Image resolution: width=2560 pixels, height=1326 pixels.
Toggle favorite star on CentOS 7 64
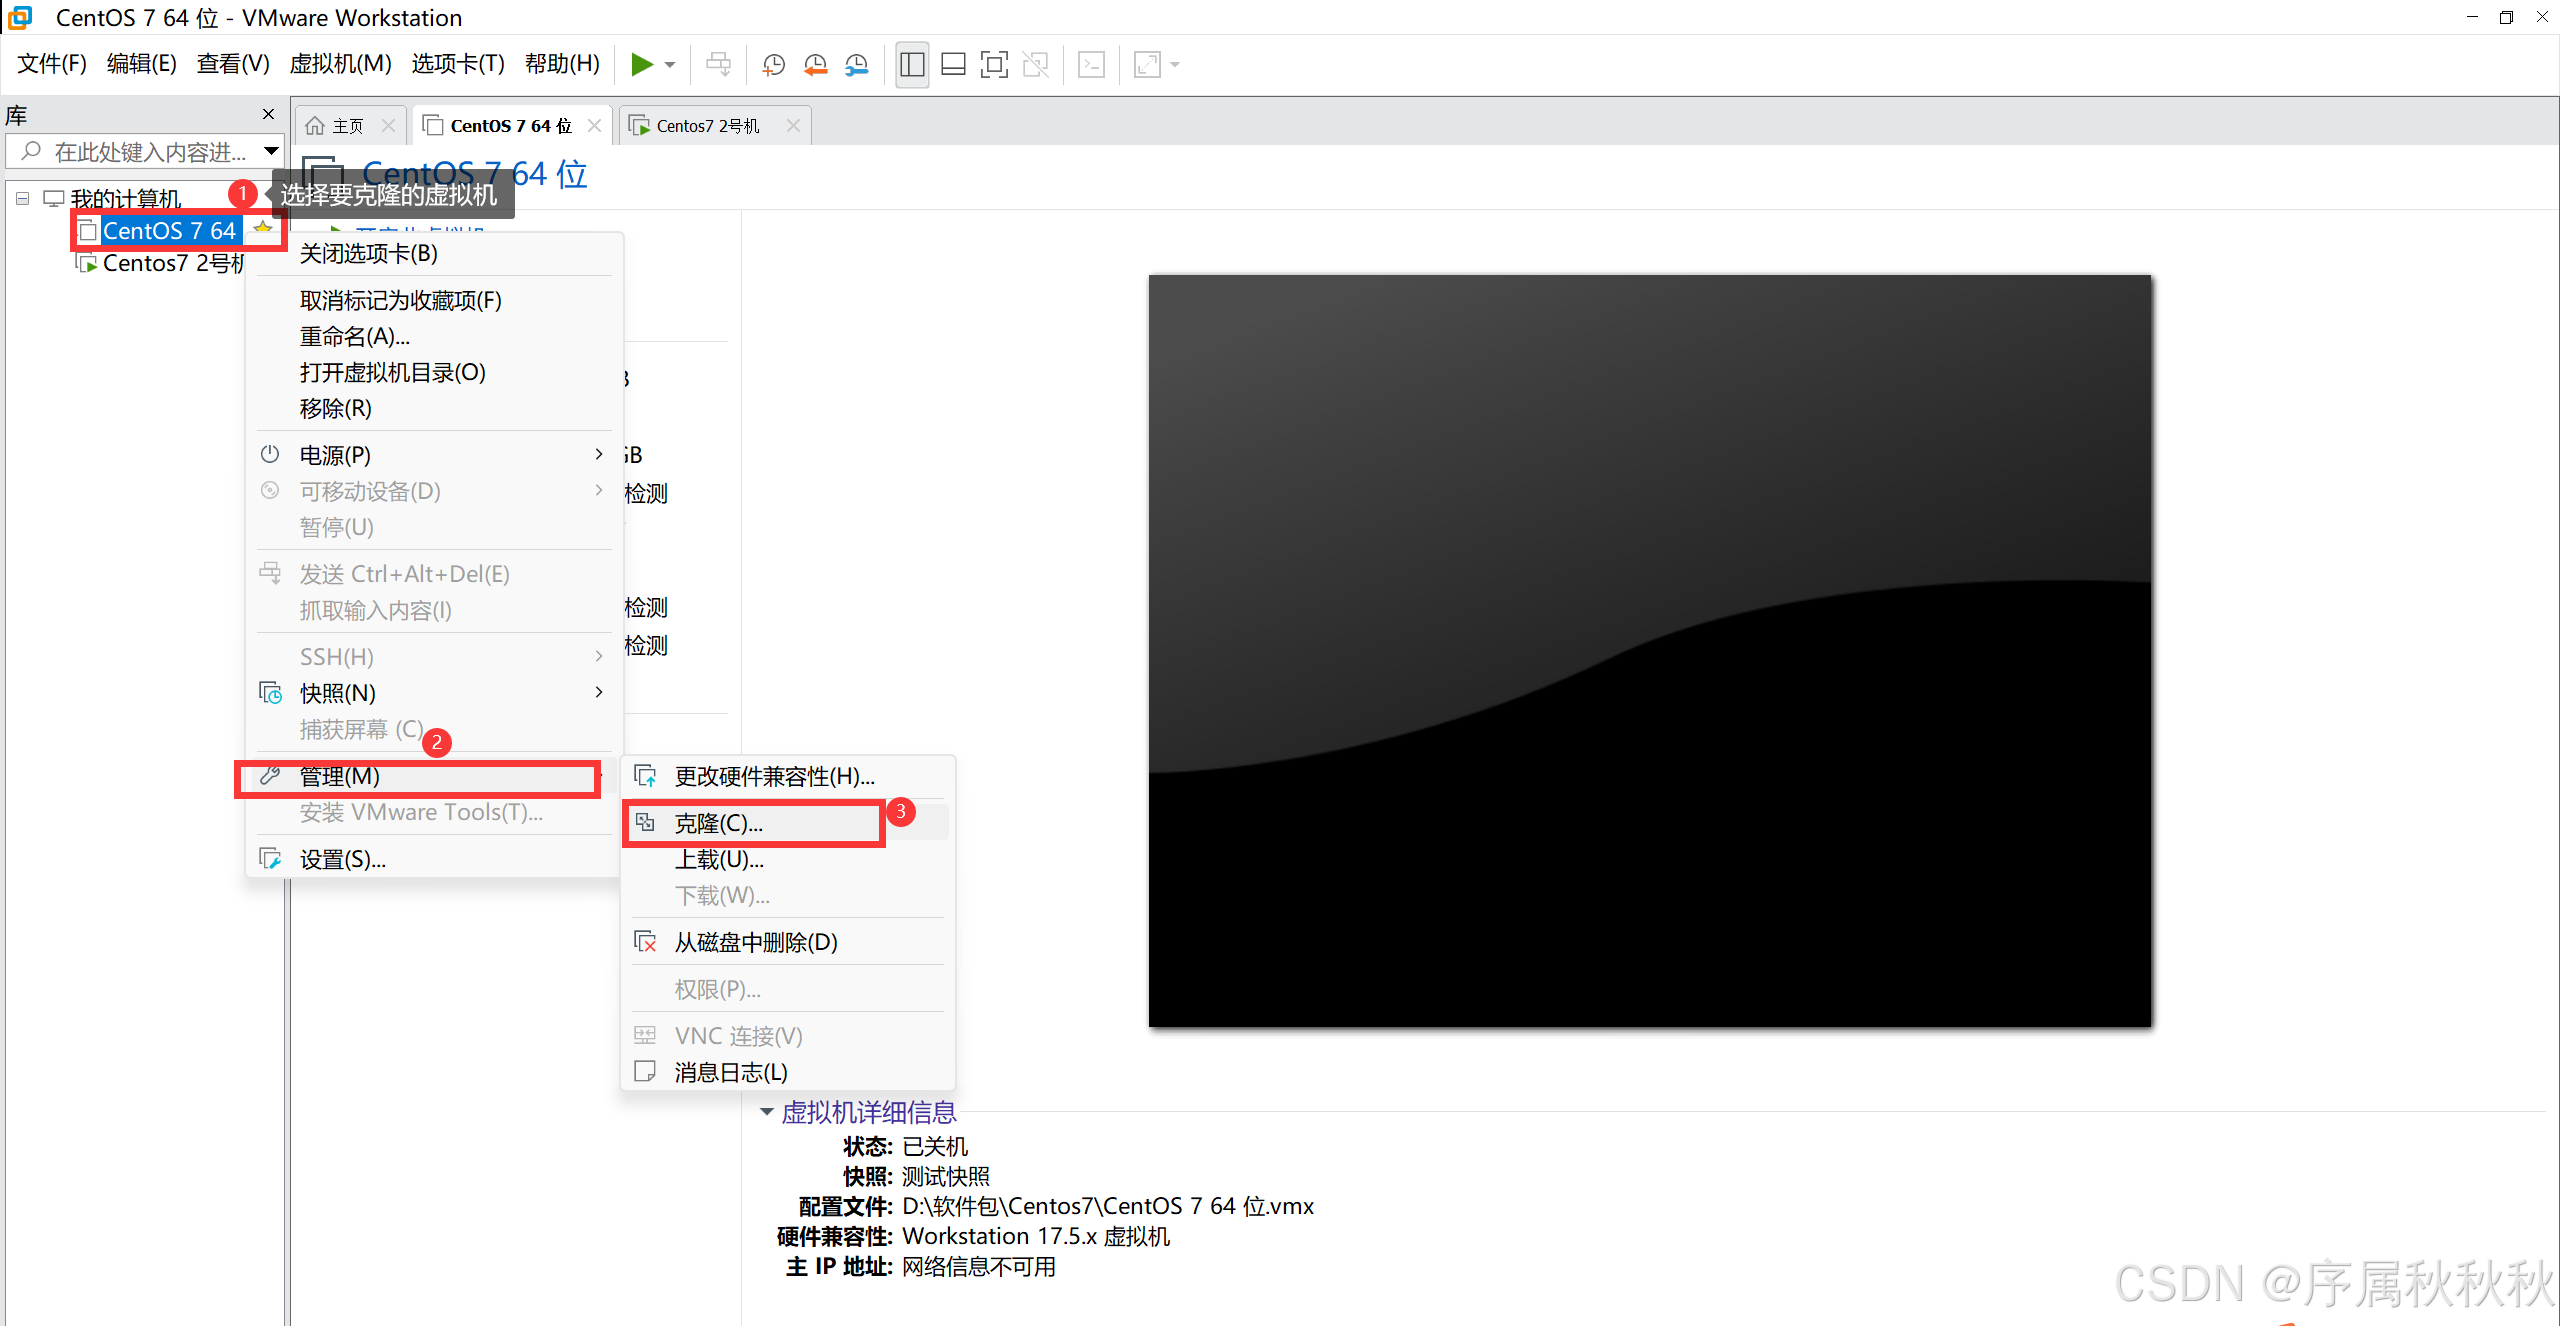263,229
